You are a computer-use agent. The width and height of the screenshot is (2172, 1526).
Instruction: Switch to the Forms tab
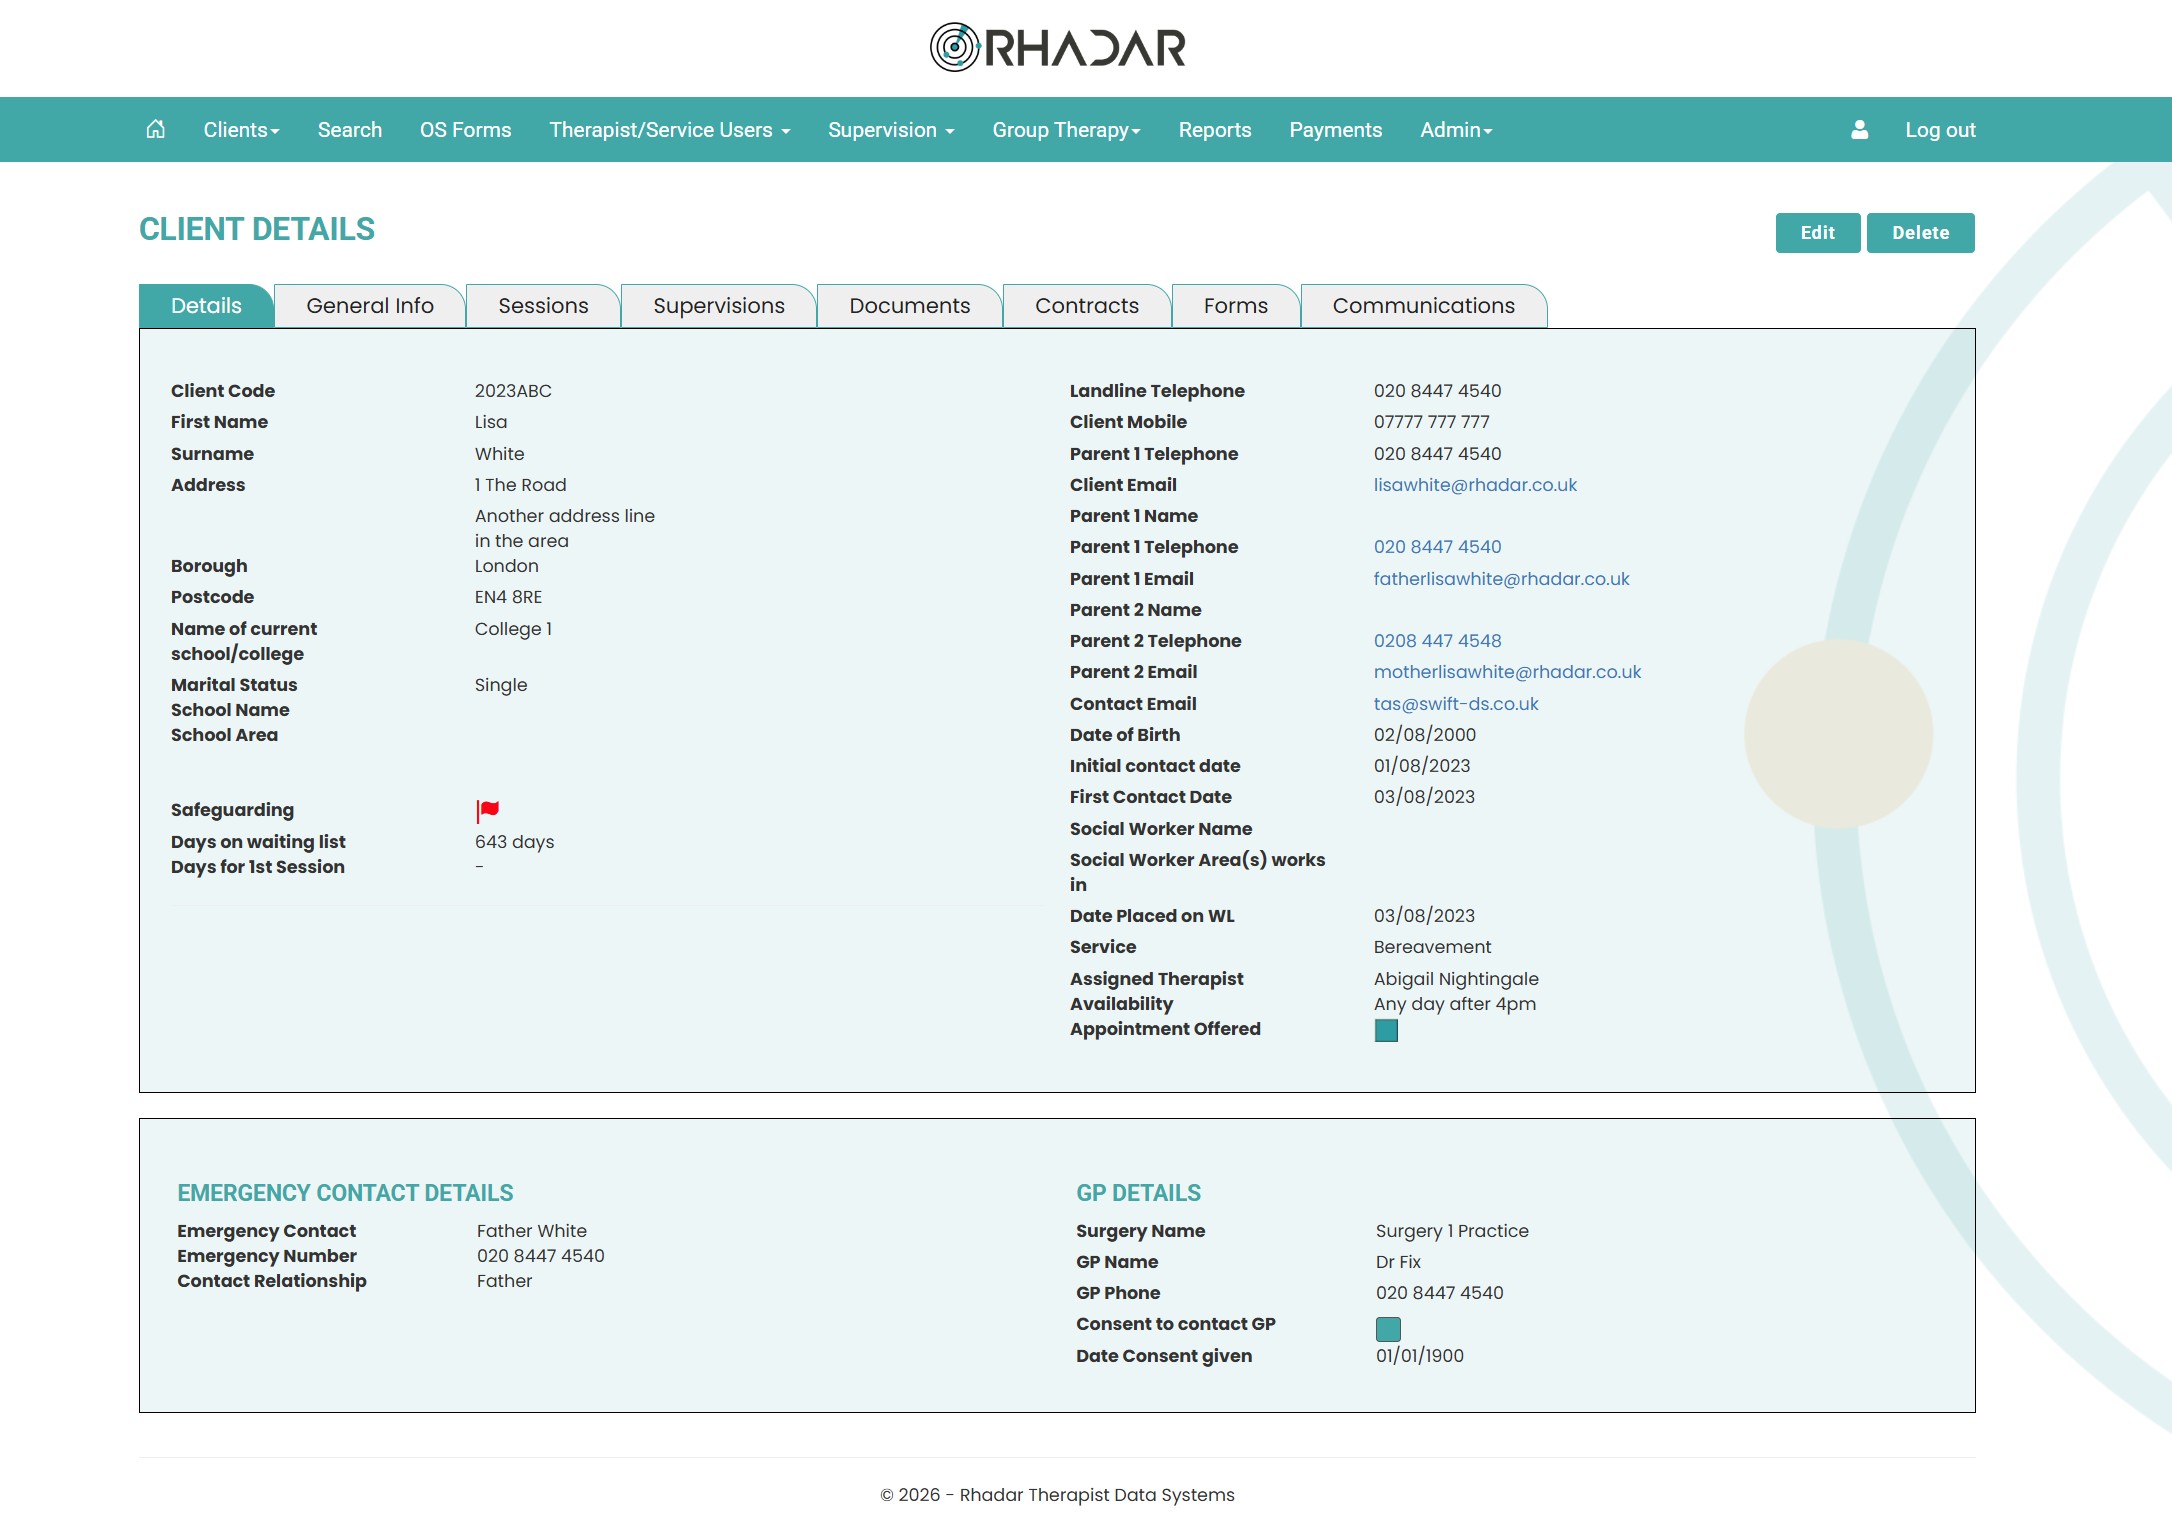pyautogui.click(x=1236, y=306)
